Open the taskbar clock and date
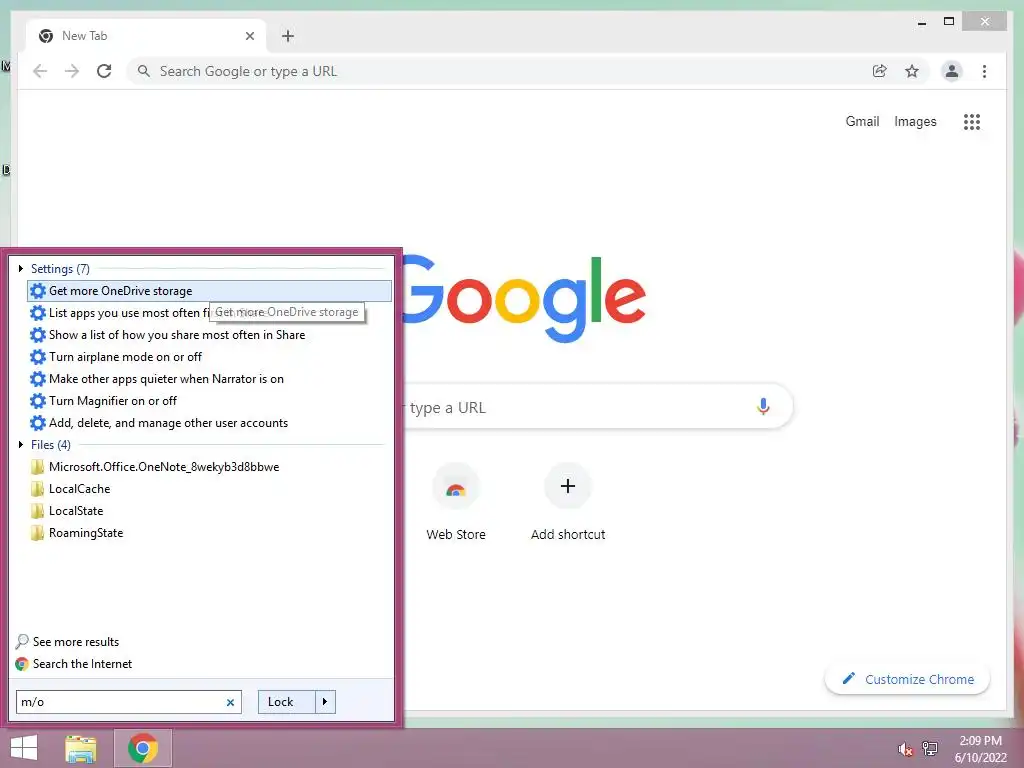The height and width of the screenshot is (768, 1024). pos(980,749)
